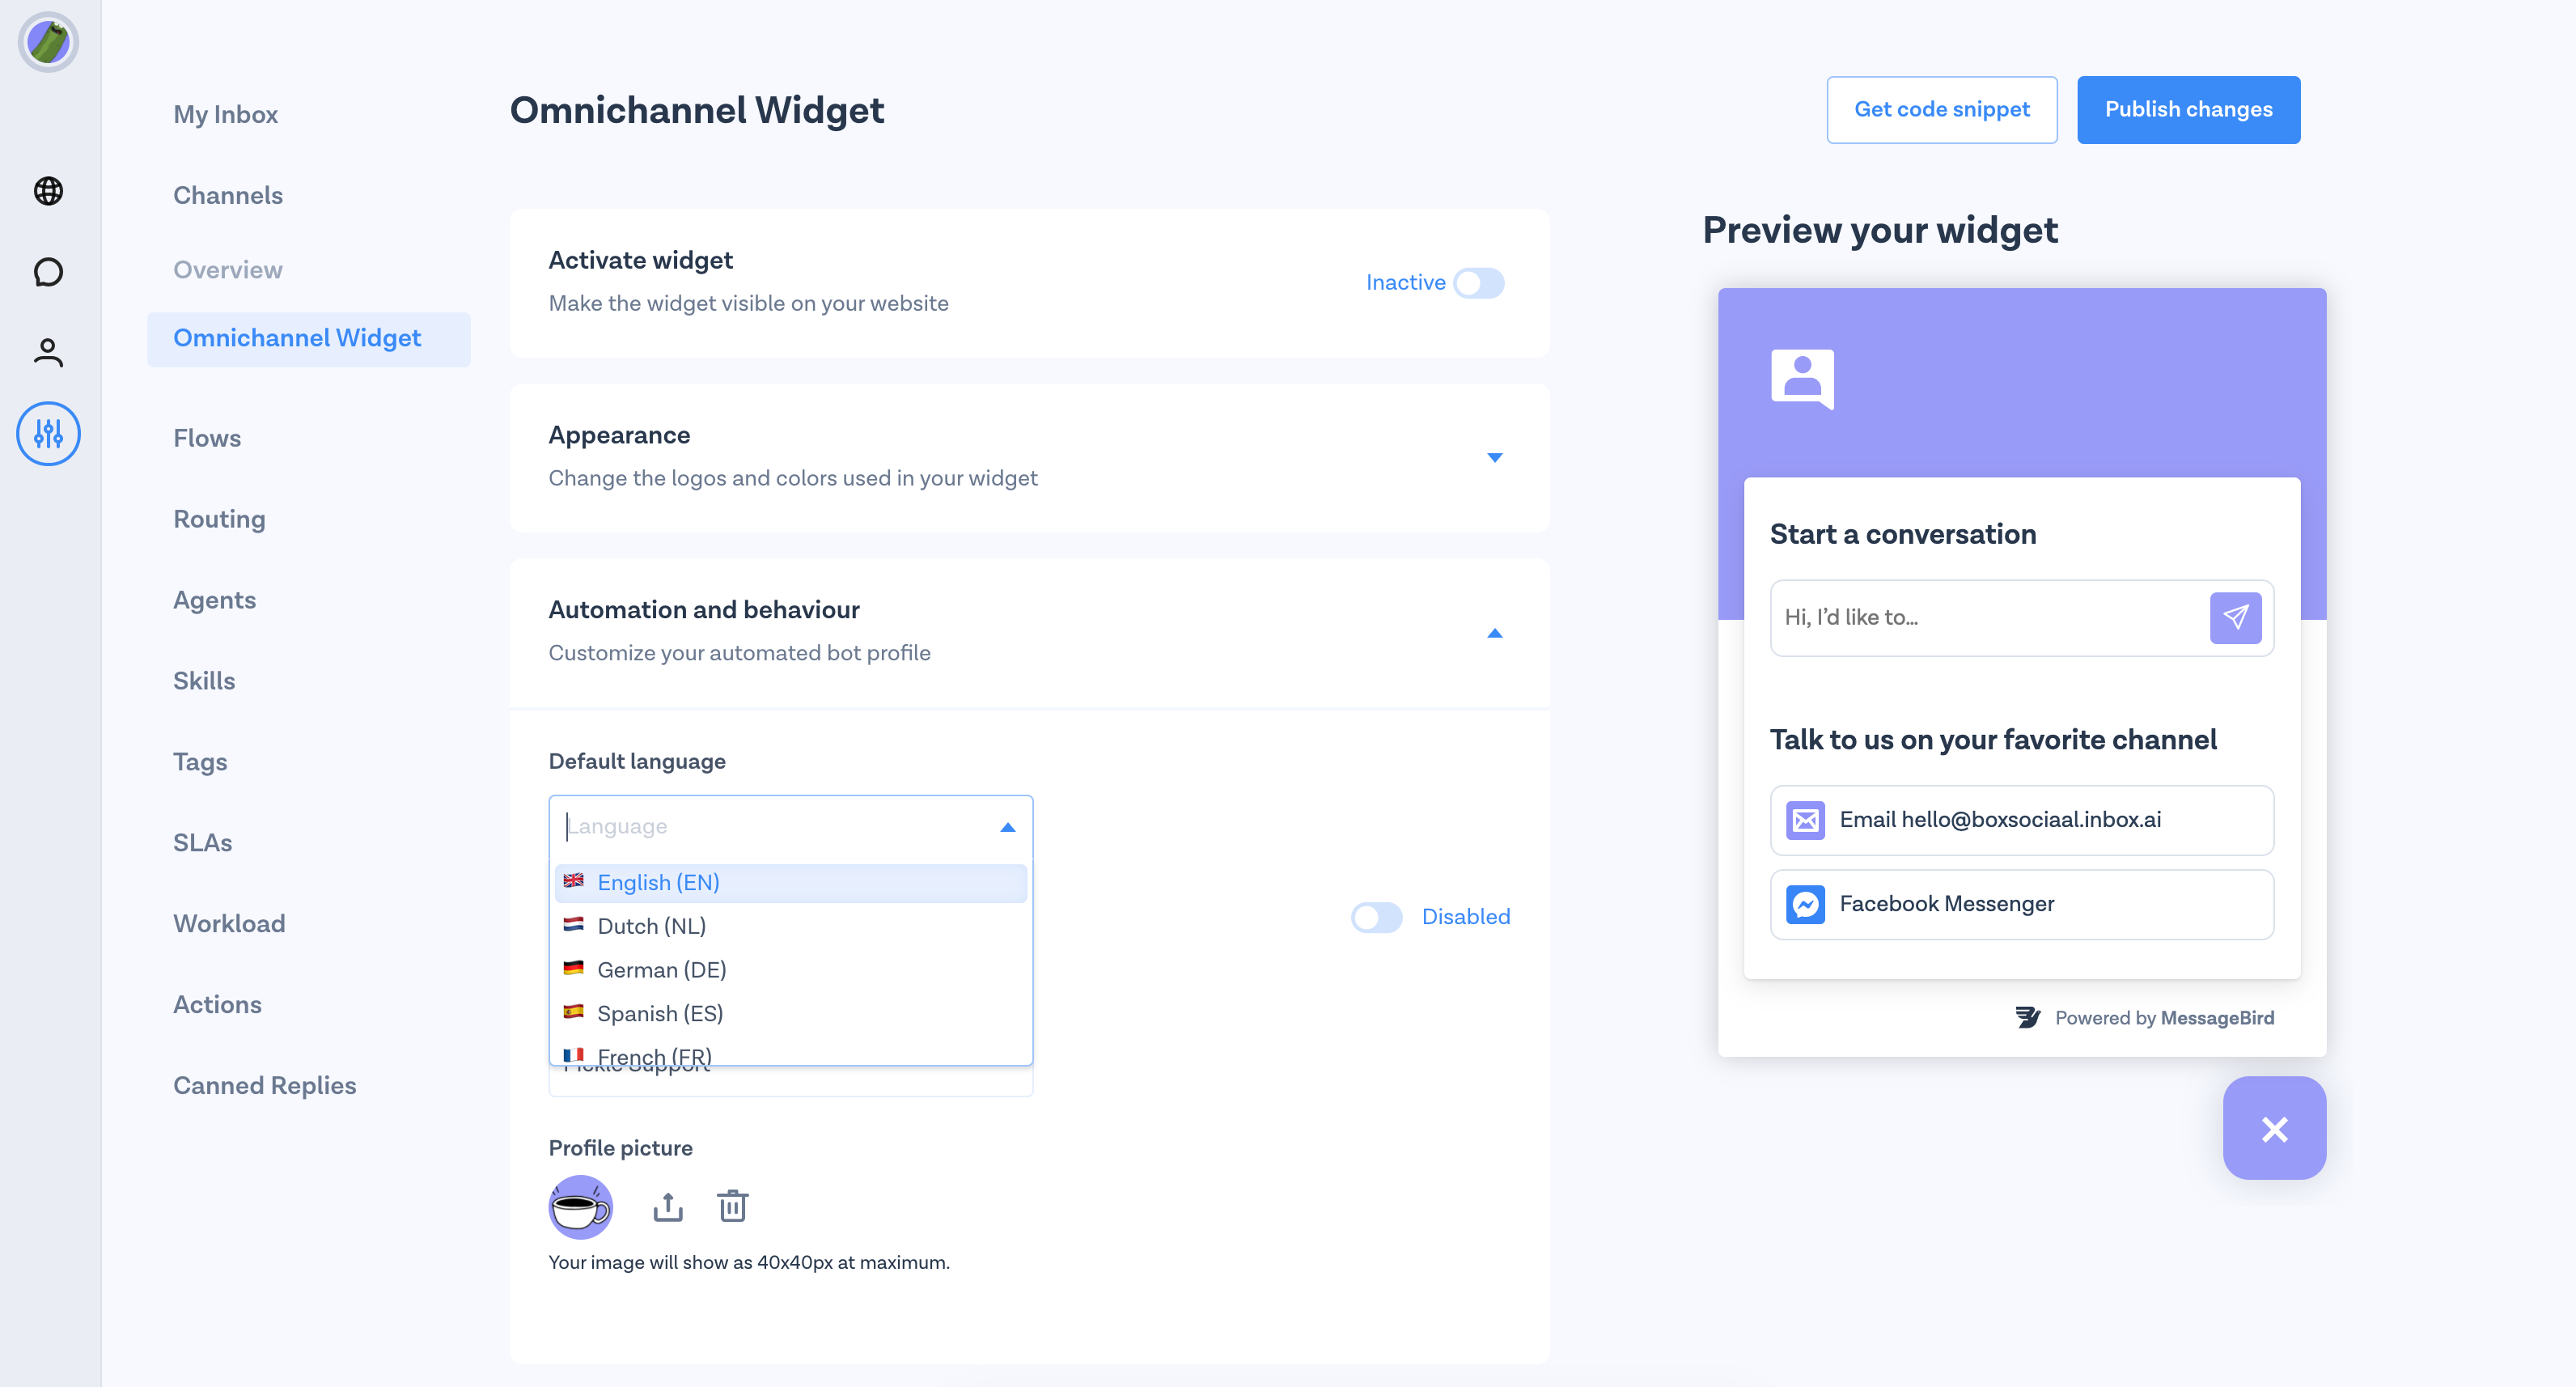Choose German (DE) language option
Viewport: 2576px width, 1387px height.
coord(662,970)
